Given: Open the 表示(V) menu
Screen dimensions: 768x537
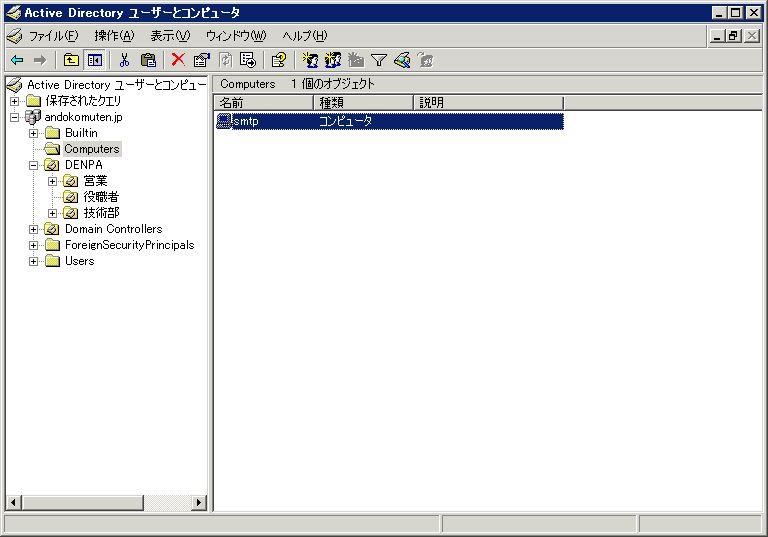Looking at the screenshot, I should coord(170,36).
